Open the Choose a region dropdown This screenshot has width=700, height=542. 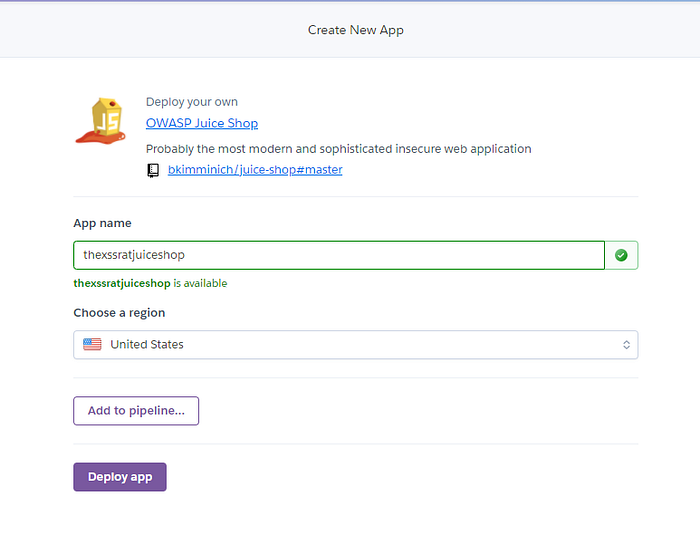point(355,345)
